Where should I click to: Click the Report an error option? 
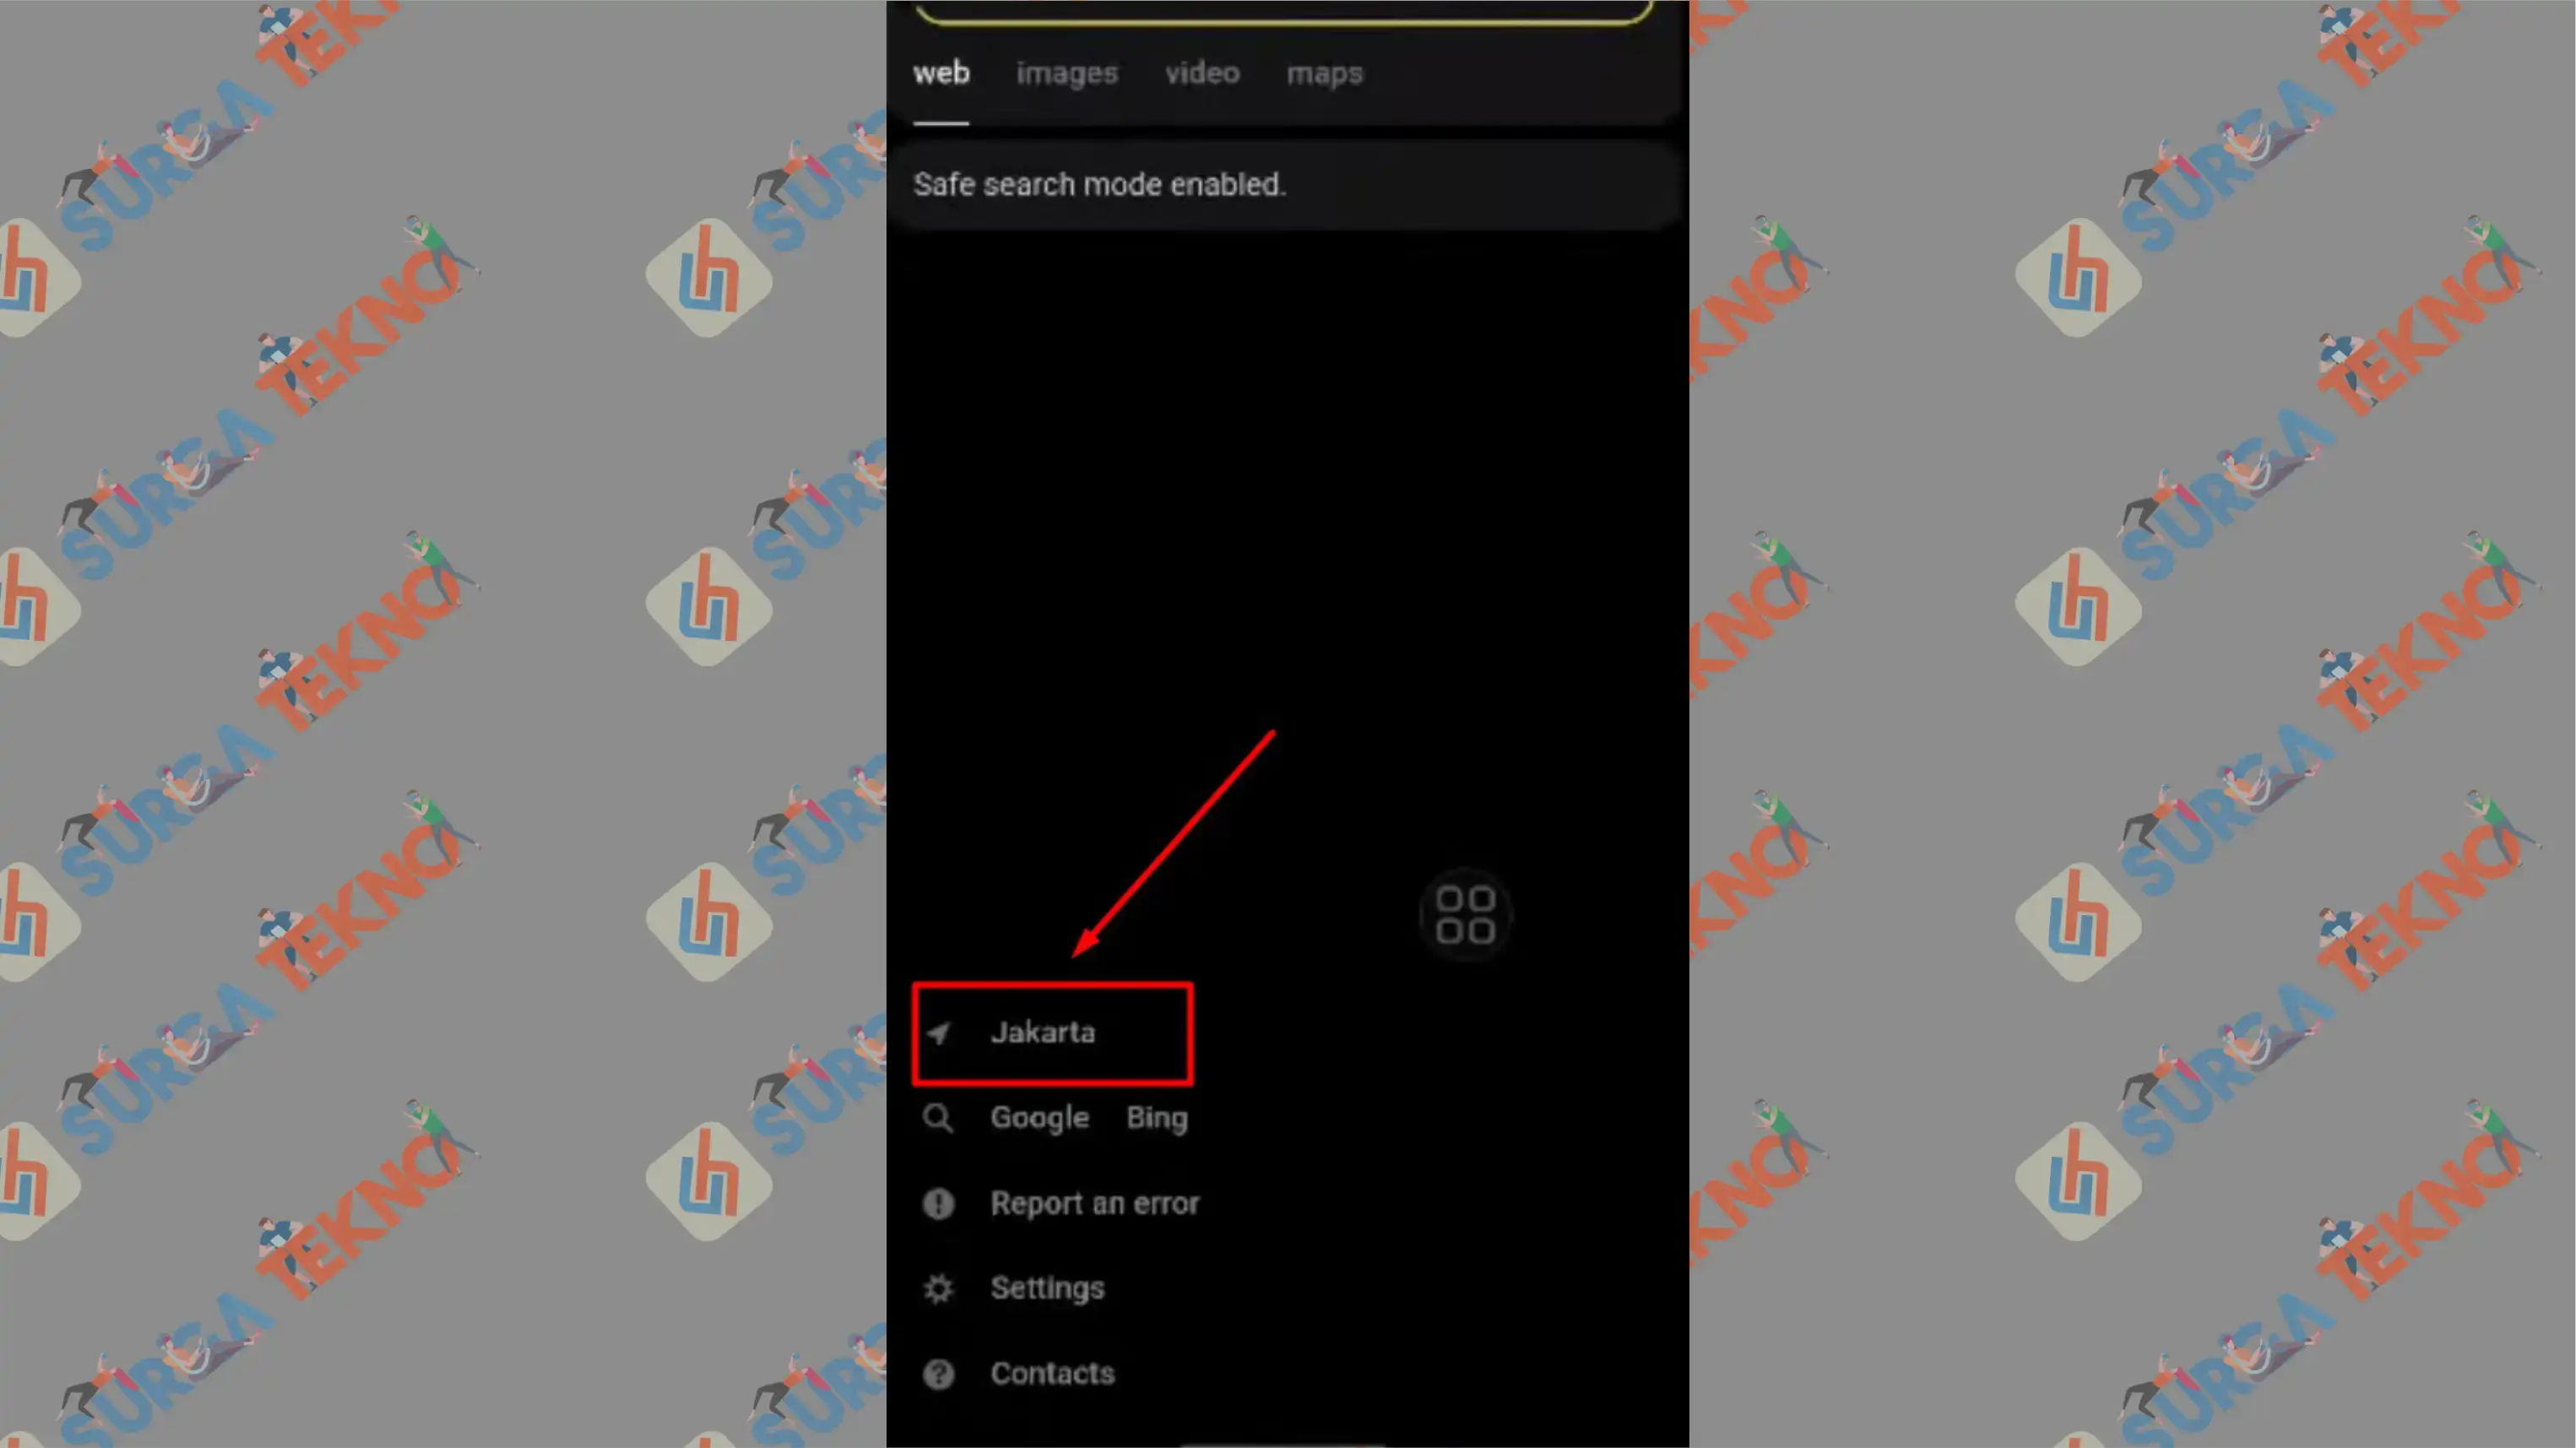tap(1093, 1202)
